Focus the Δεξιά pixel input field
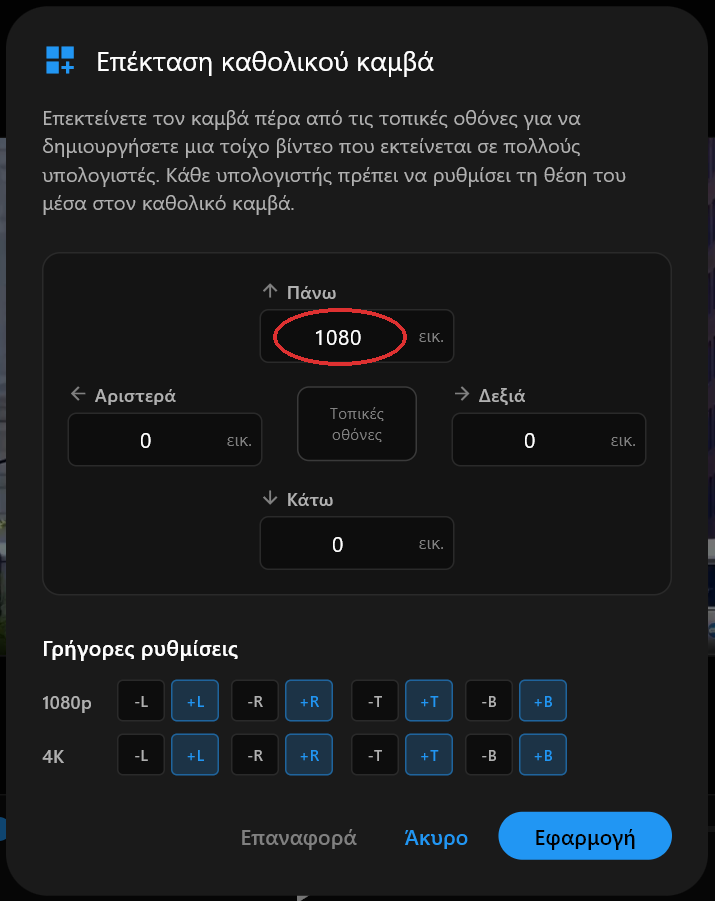Image resolution: width=715 pixels, height=901 pixels. [549, 440]
